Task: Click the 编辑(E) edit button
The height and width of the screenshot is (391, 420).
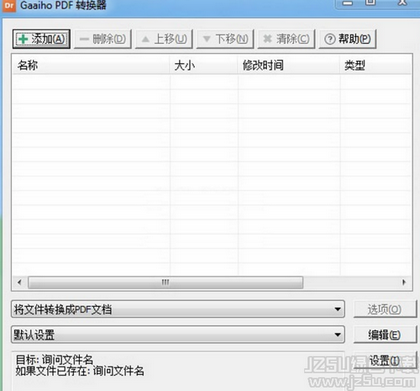Action: (x=385, y=334)
